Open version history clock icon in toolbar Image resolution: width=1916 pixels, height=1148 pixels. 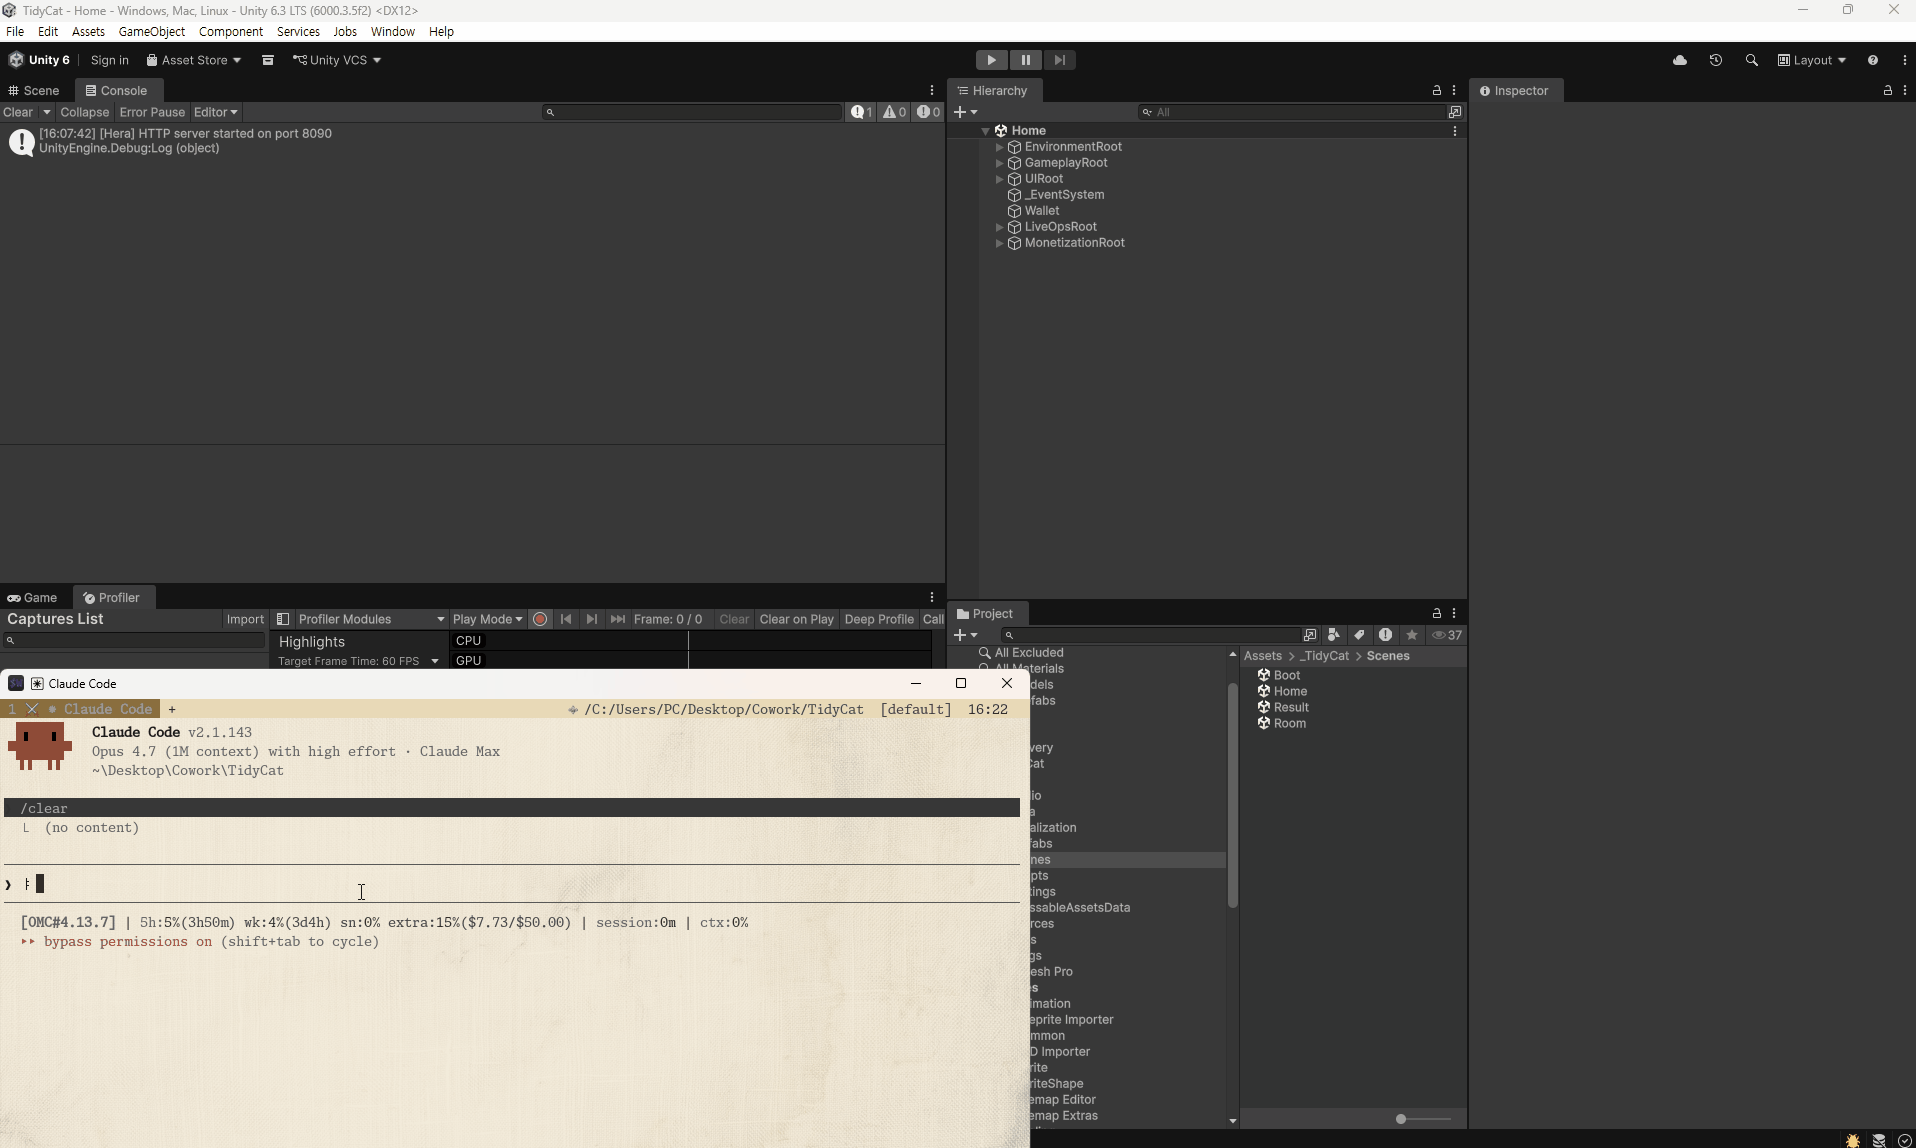(1716, 60)
